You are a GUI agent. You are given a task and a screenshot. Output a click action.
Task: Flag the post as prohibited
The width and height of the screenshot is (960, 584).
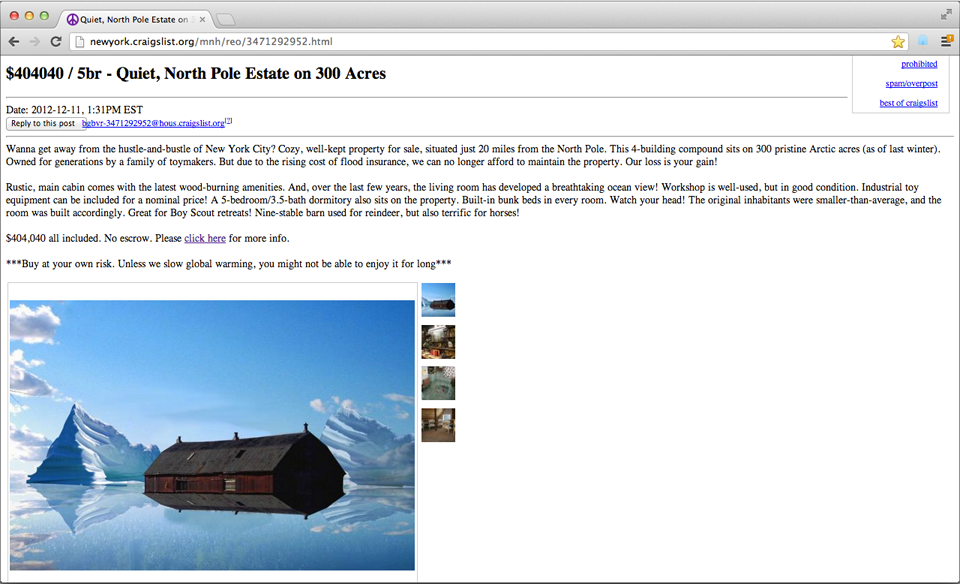919,64
